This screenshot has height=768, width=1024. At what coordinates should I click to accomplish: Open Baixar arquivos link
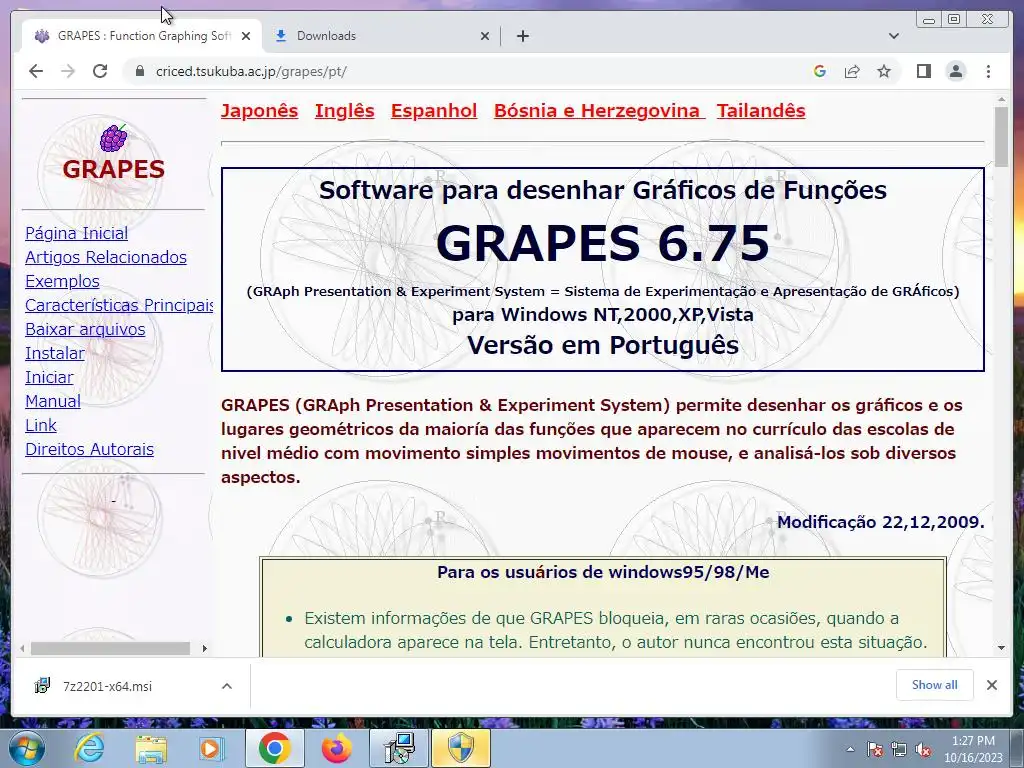[x=85, y=329]
